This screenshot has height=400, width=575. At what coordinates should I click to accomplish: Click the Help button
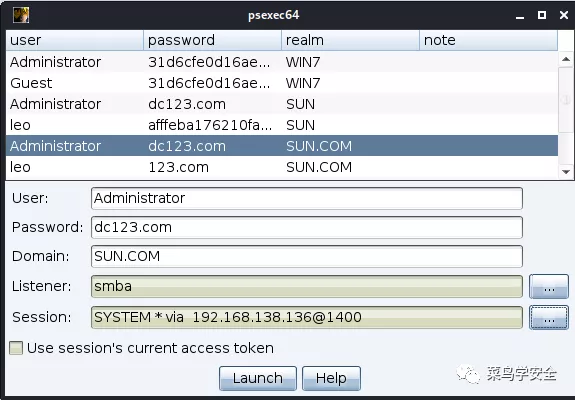331,378
